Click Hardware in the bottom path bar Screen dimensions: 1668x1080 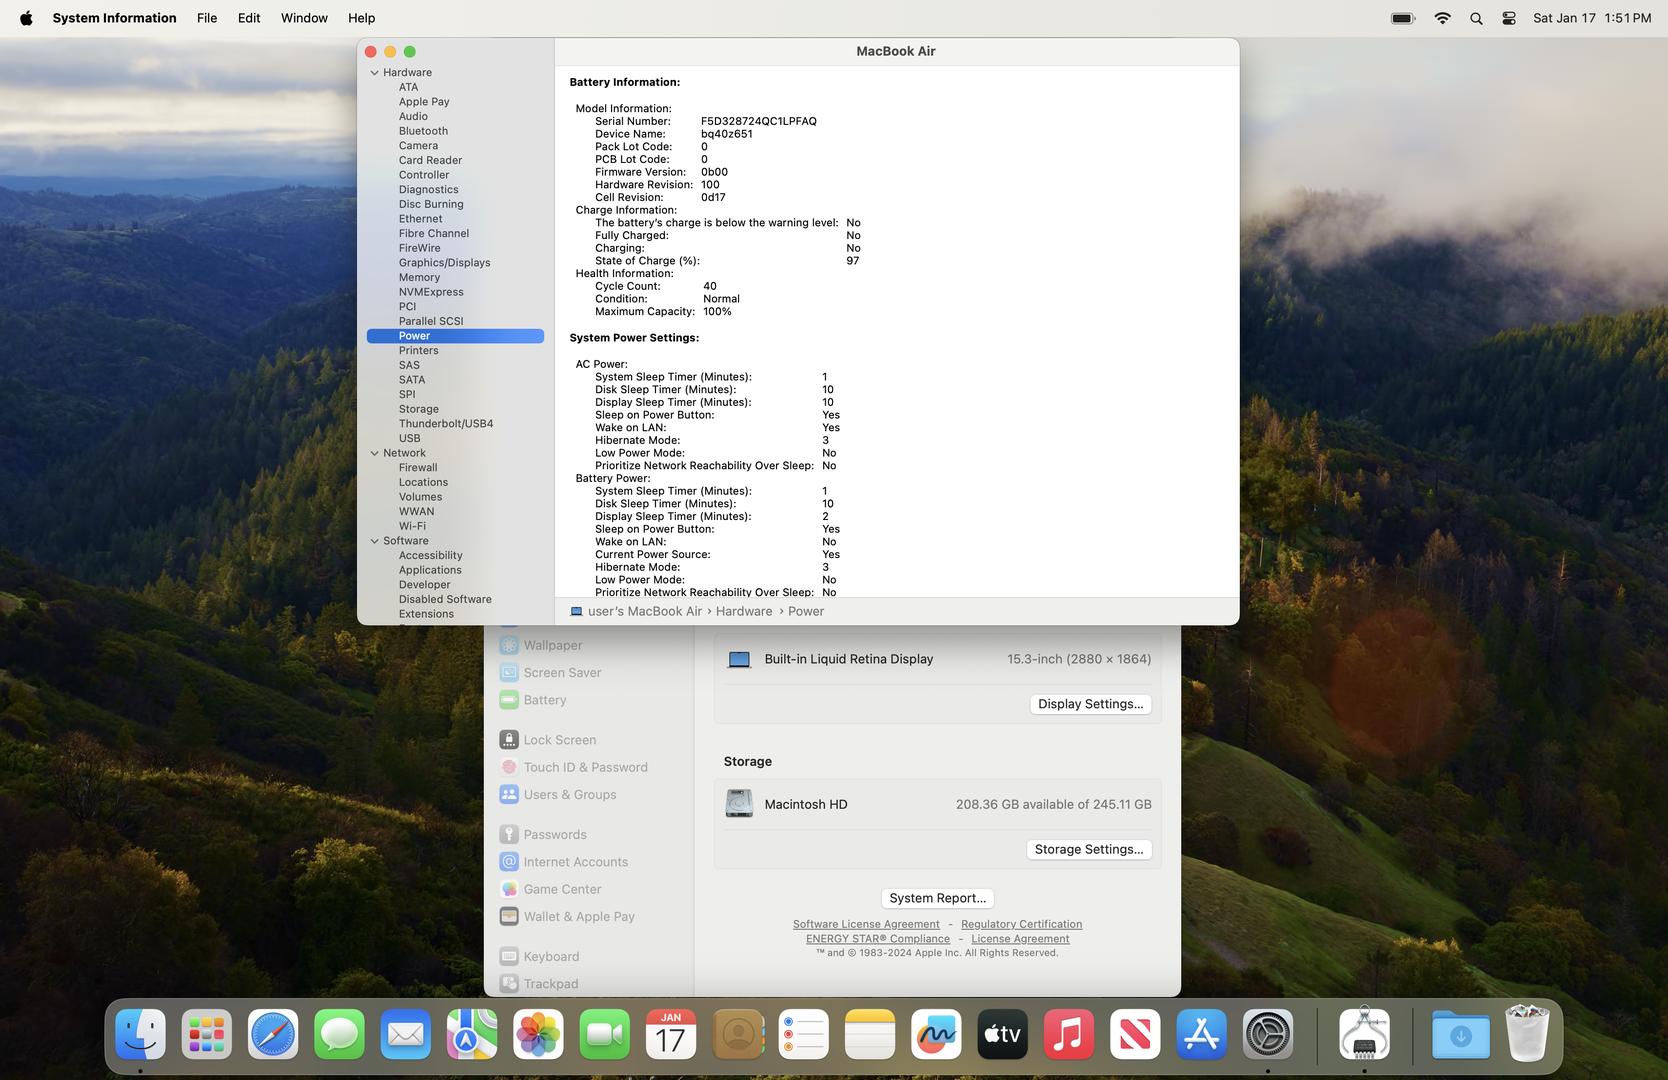coord(744,611)
